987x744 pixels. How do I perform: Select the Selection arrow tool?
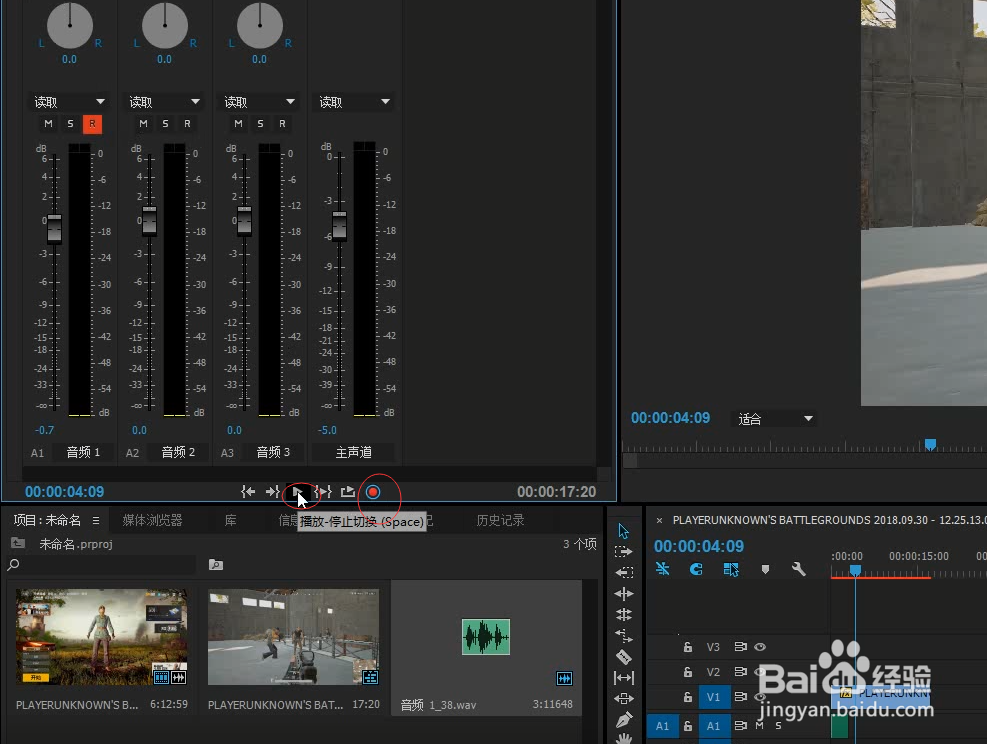coord(623,531)
